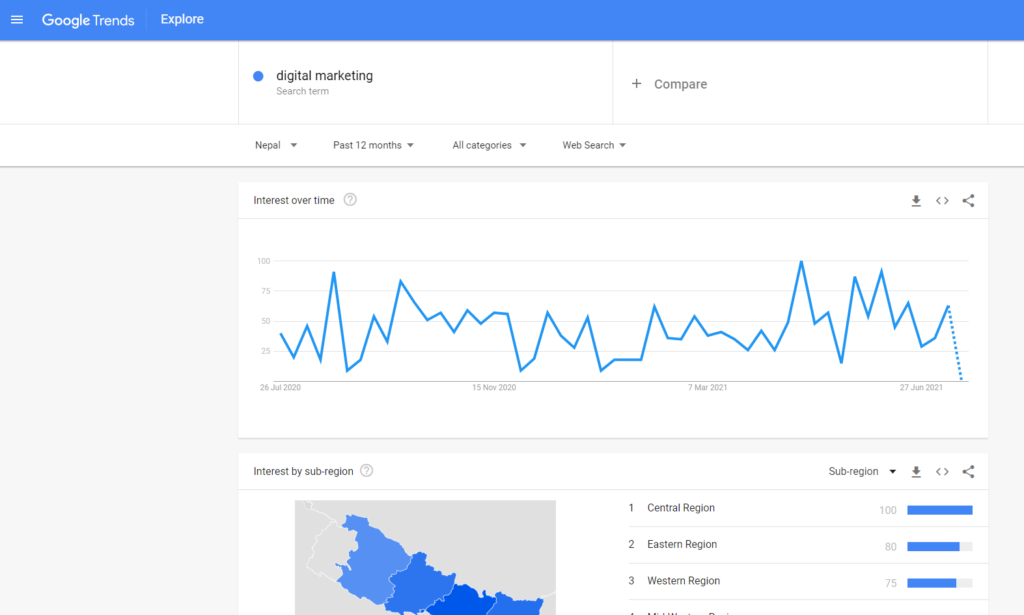Click the plus icon beside Compare
Viewport: 1024px width, 615px height.
coord(636,84)
